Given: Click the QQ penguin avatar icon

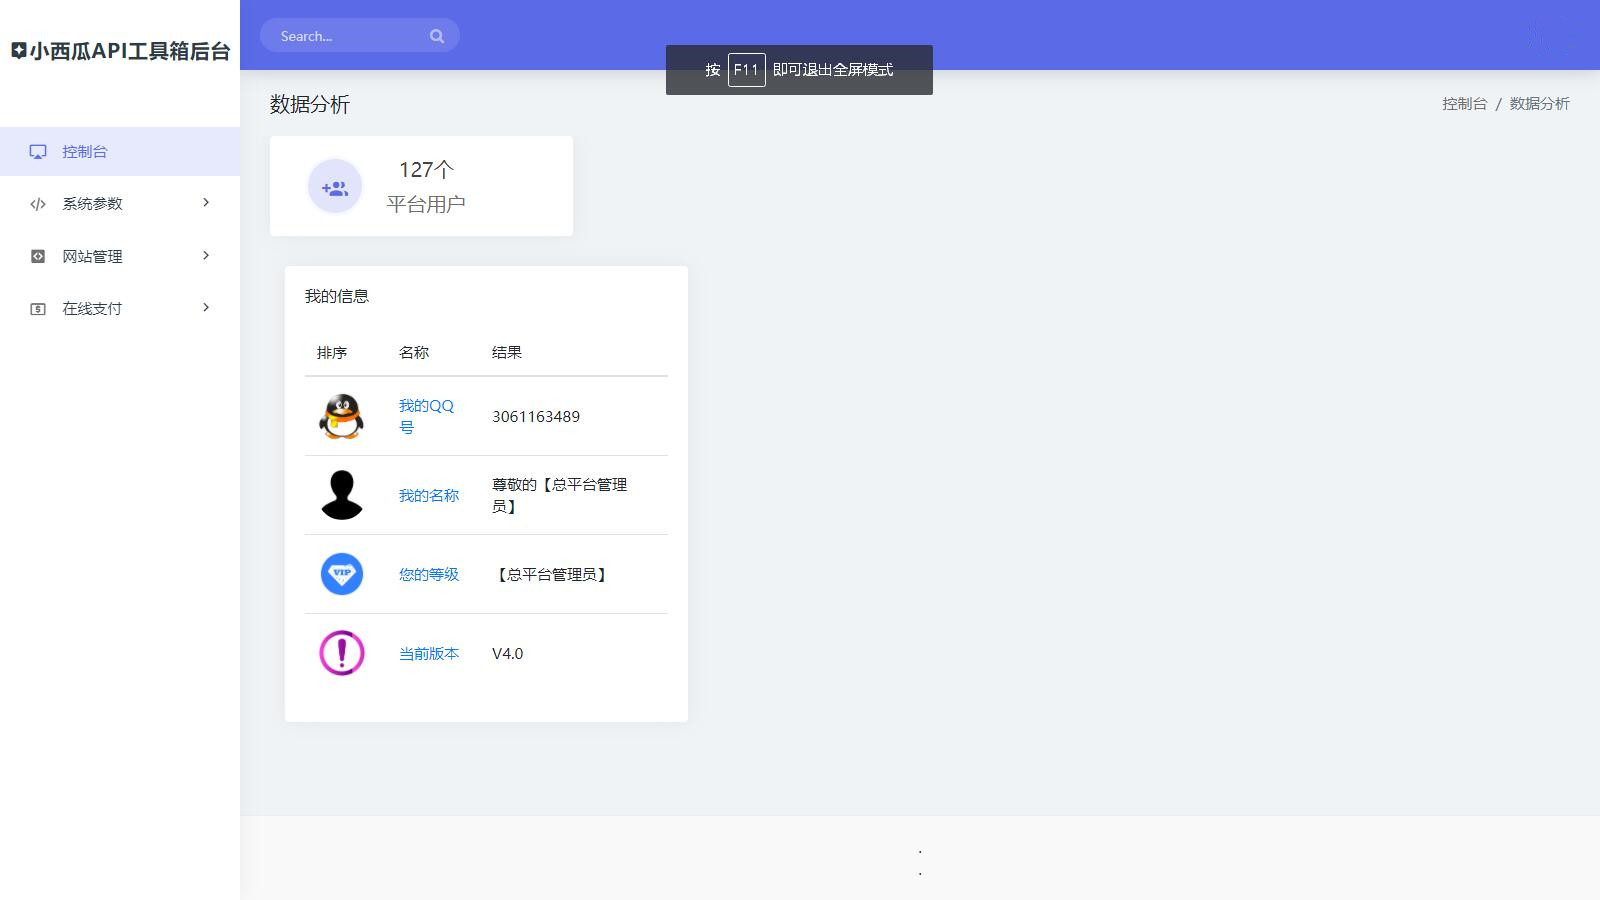Looking at the screenshot, I should coord(341,416).
